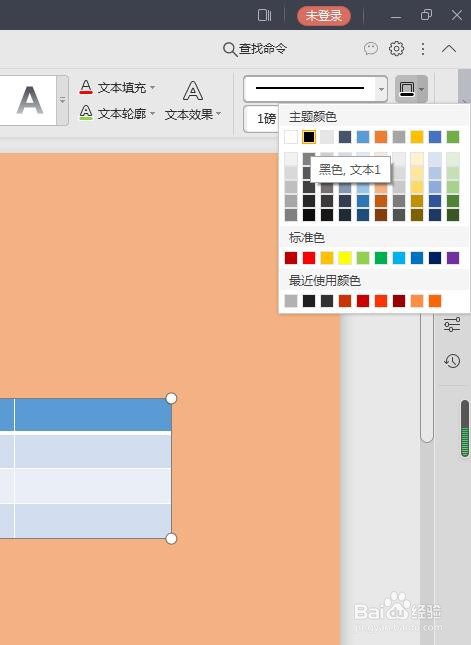Click the blue table header cell
The width and height of the screenshot is (471, 645).
(x=93, y=414)
